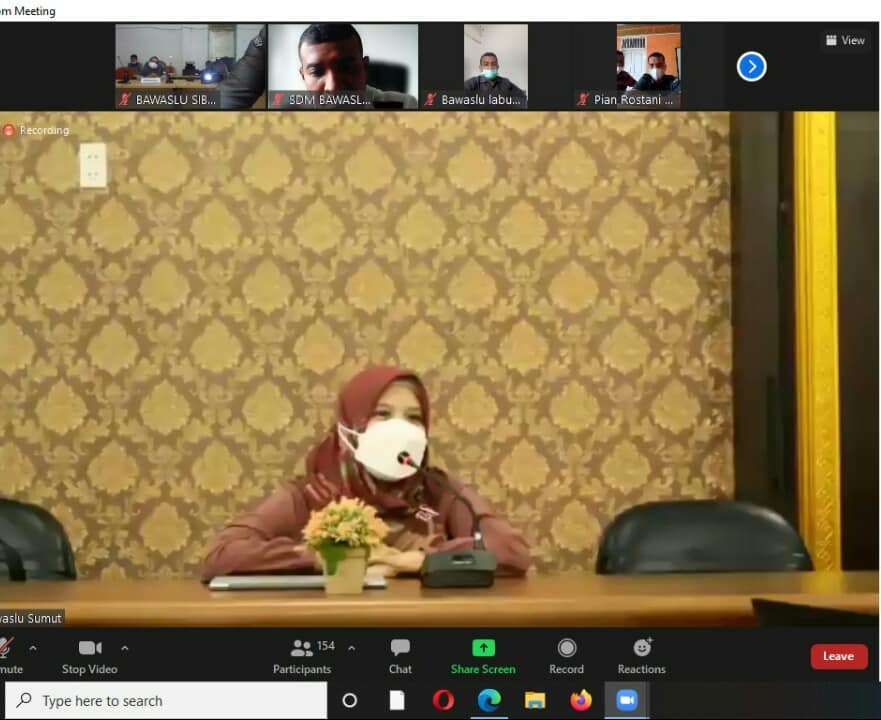The width and height of the screenshot is (881, 720).
Task: Show next participants with the blue arrow
Action: click(x=751, y=67)
